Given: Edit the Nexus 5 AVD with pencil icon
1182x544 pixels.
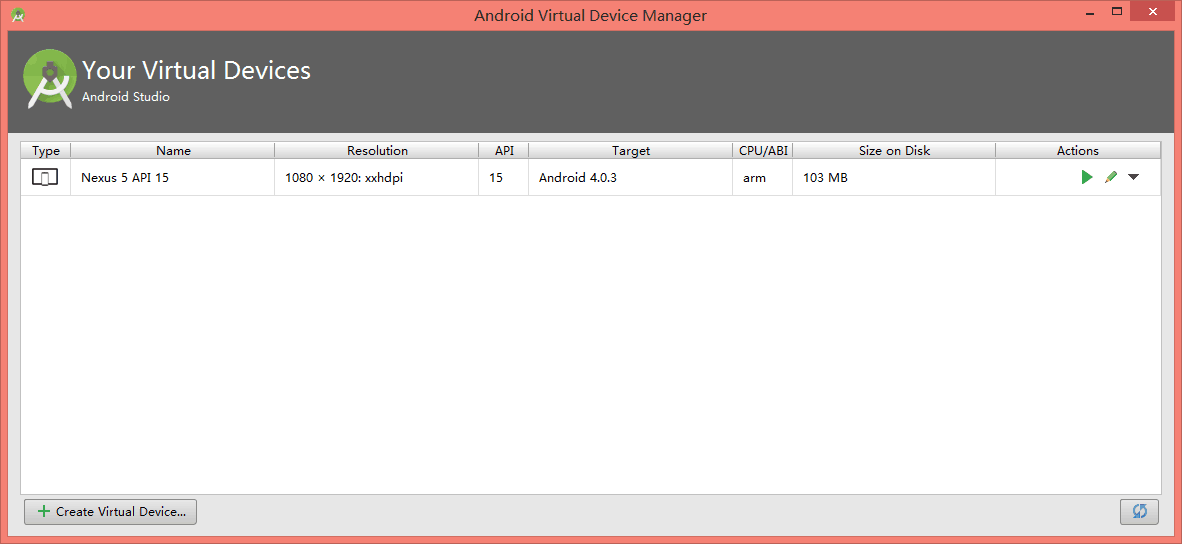Looking at the screenshot, I should (1110, 177).
